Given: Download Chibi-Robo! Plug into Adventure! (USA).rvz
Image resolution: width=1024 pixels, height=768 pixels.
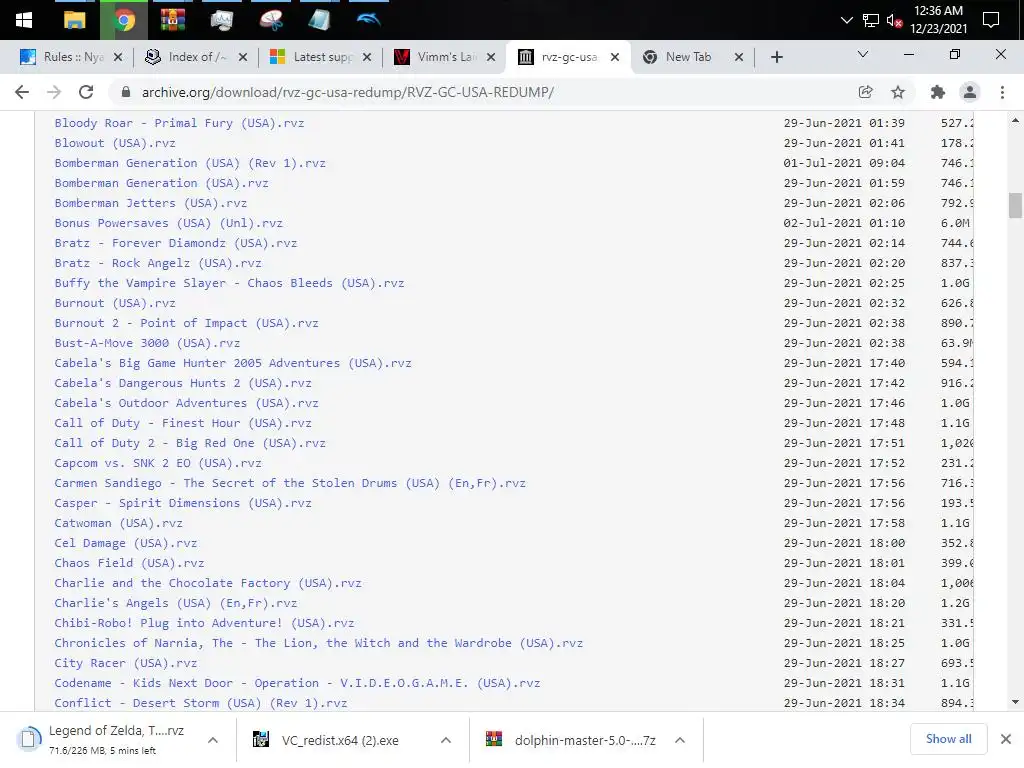Looking at the screenshot, I should click(204, 623).
